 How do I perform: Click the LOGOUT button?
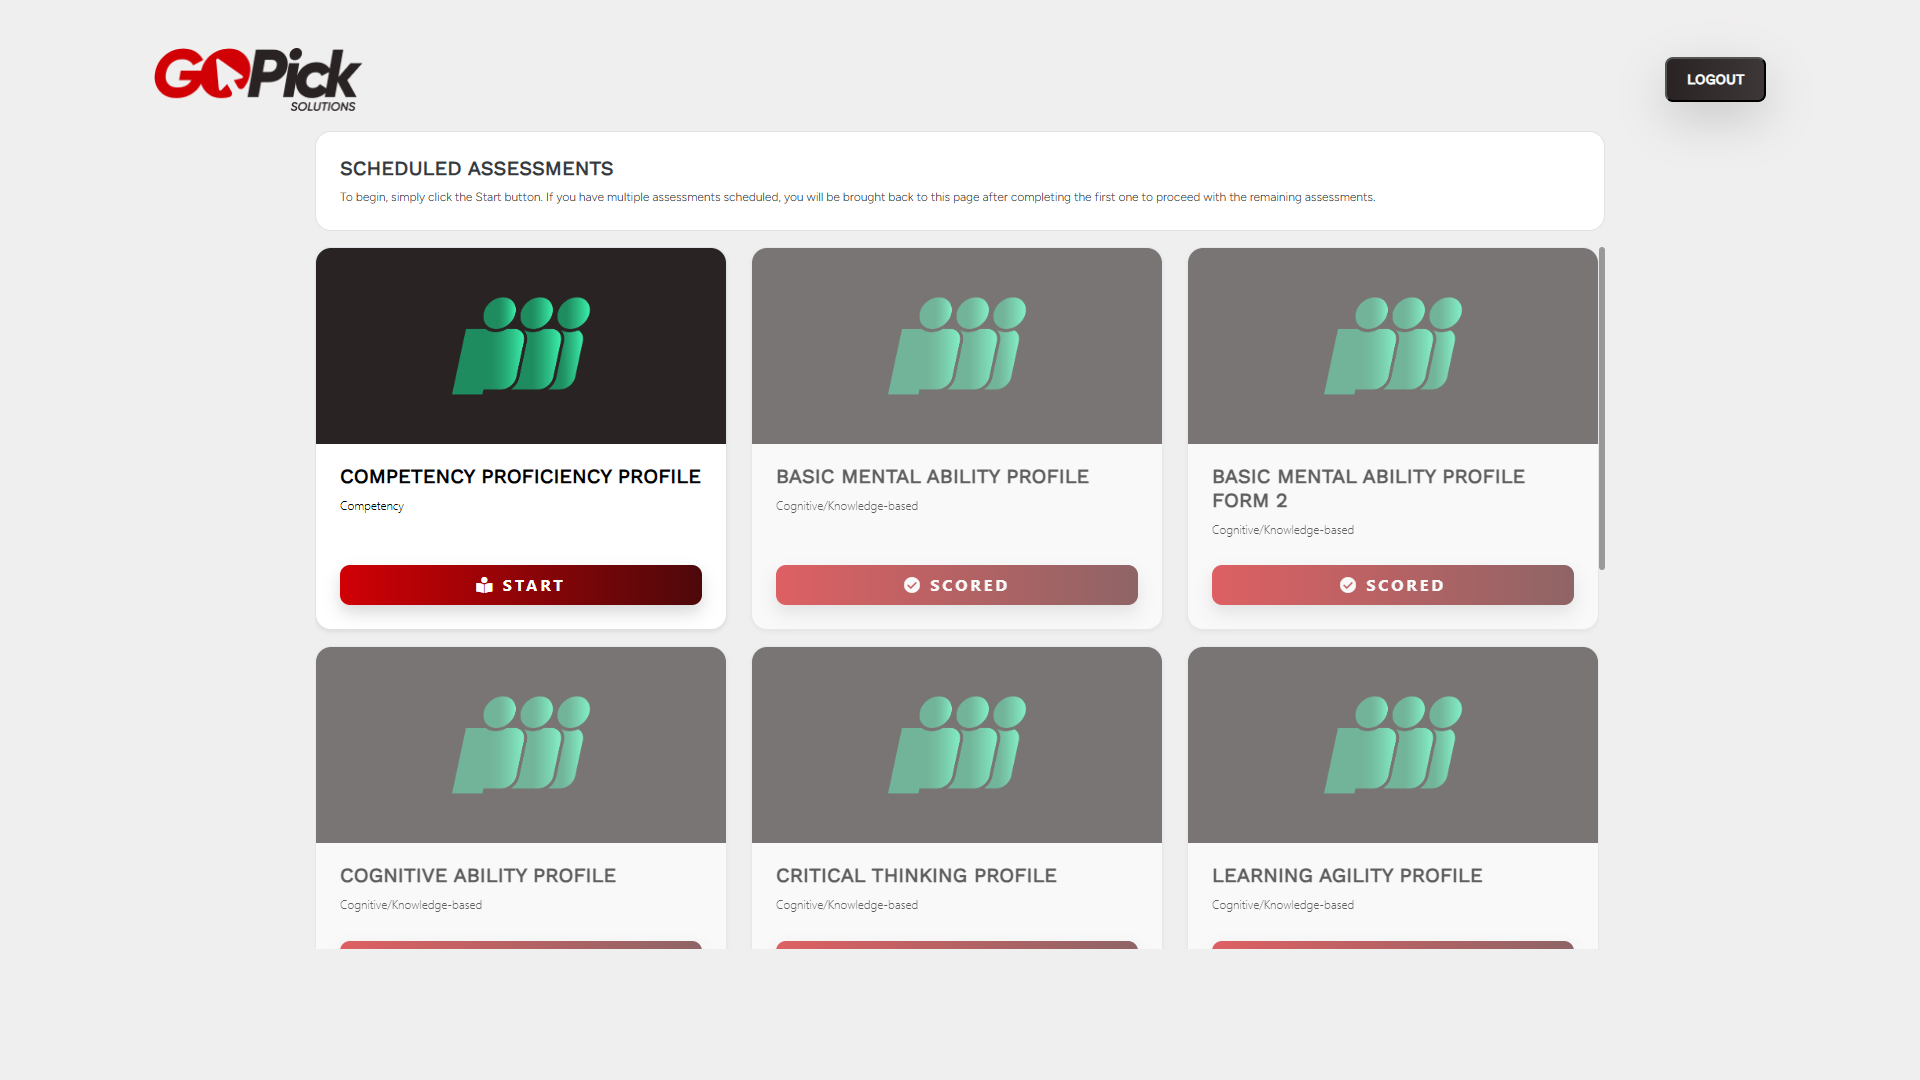coord(1714,79)
